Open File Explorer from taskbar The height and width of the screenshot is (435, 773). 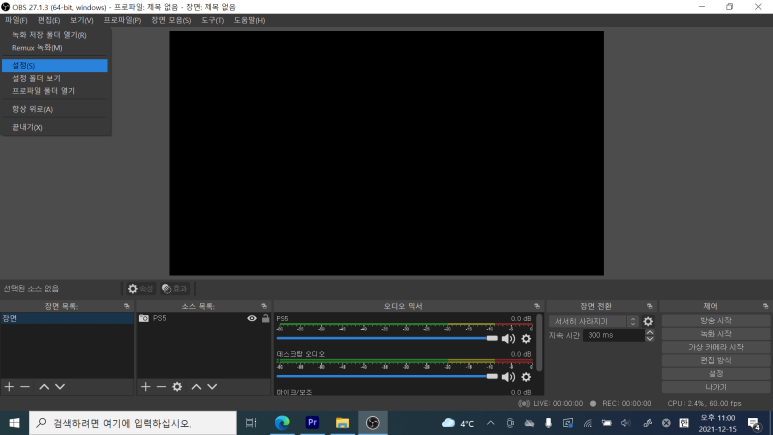(x=342, y=423)
